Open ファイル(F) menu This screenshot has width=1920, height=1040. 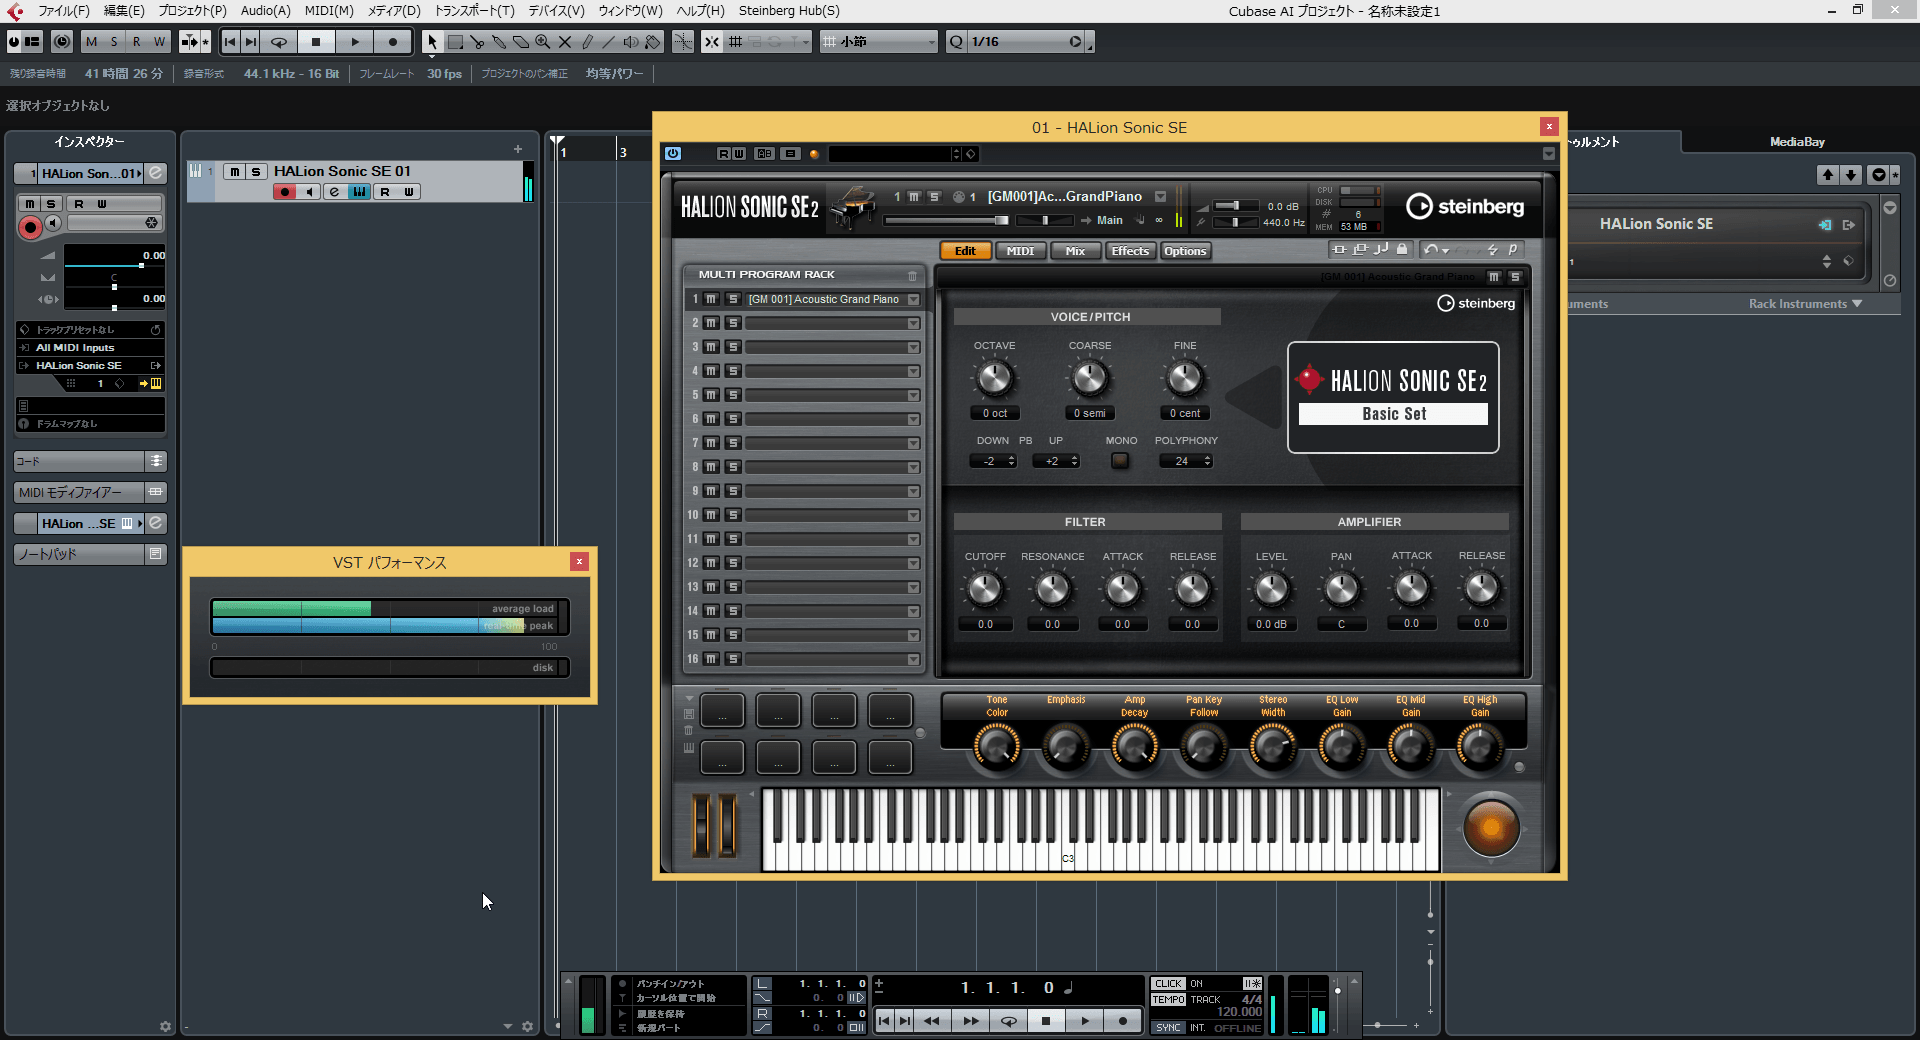pos(64,11)
